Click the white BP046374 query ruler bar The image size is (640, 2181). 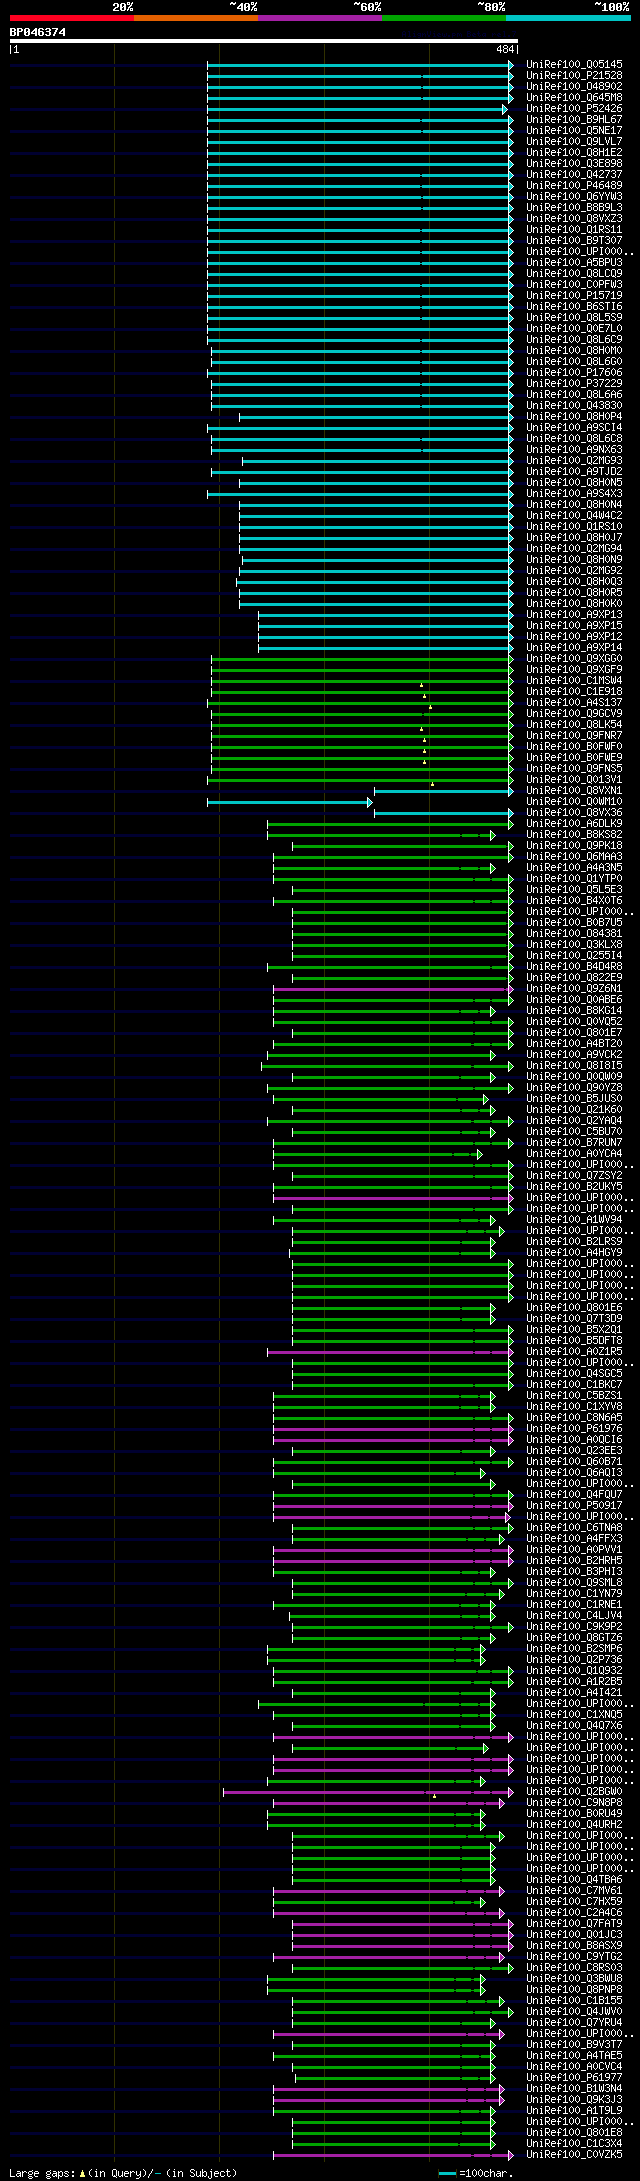[264, 41]
